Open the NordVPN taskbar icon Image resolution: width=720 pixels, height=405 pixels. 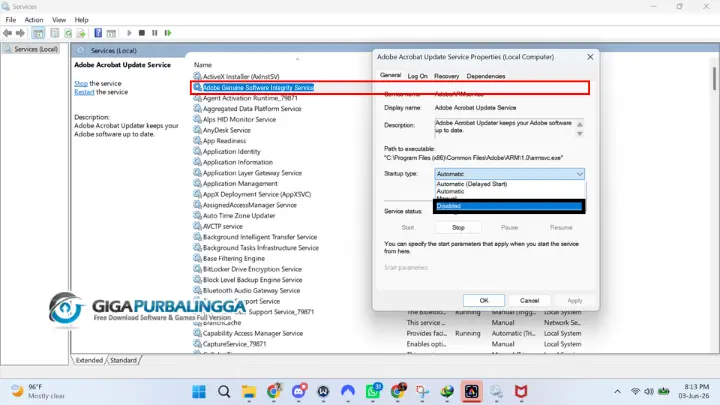[x=348, y=392]
